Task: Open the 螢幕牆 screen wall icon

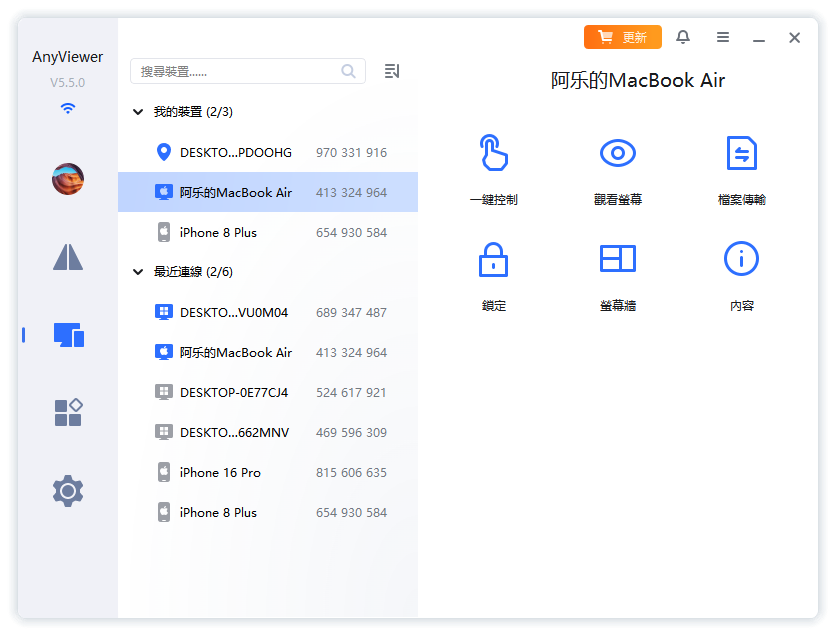Action: point(617,259)
